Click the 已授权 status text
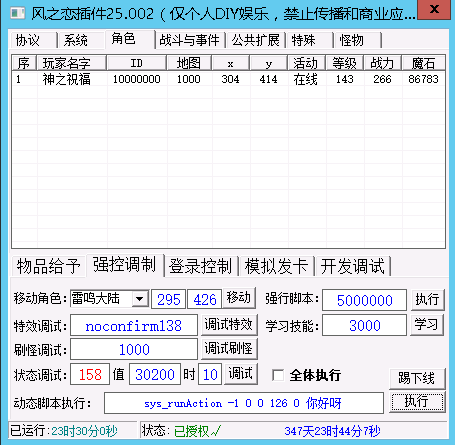 click(197, 431)
